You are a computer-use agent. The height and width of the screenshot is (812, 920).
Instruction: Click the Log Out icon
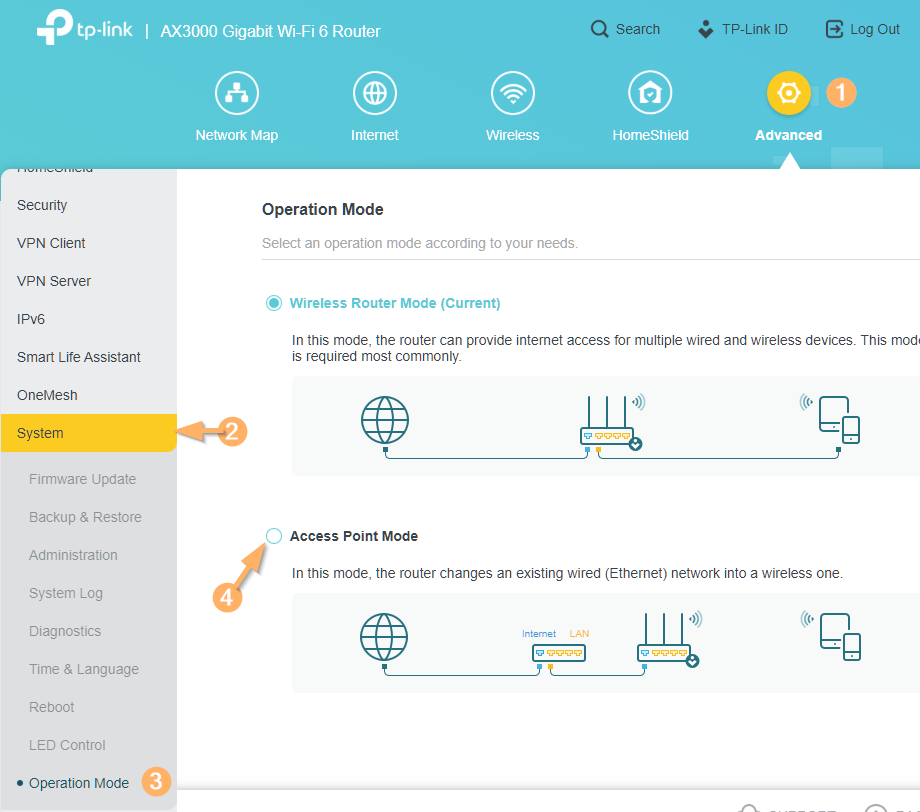[834, 29]
